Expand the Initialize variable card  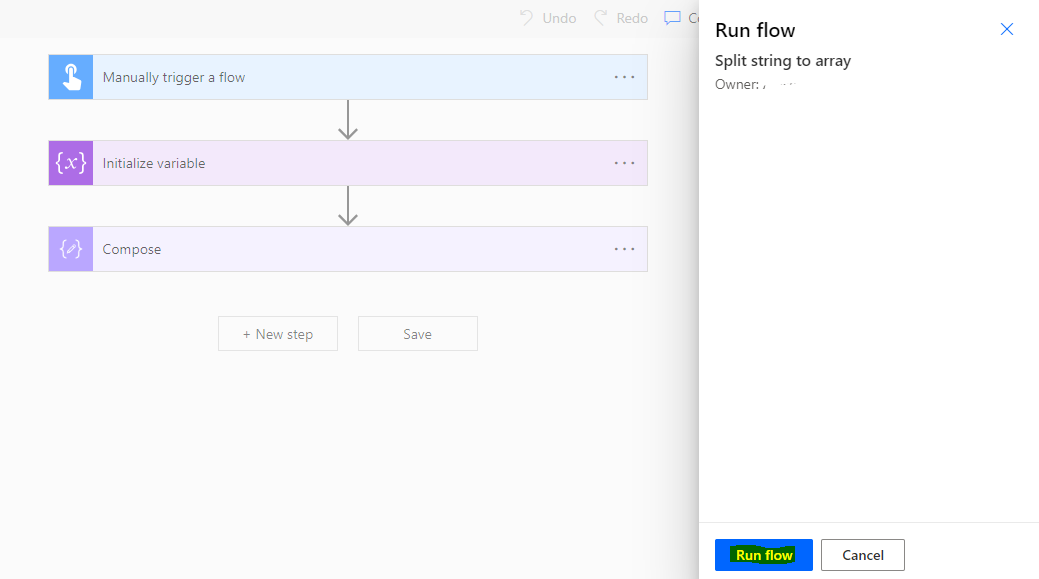pos(348,163)
